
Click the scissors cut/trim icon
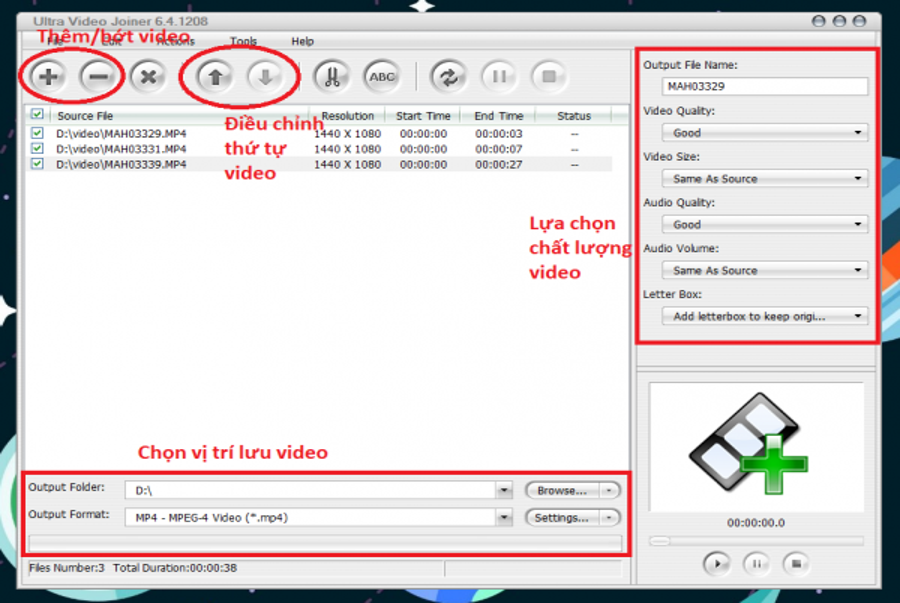[x=332, y=76]
